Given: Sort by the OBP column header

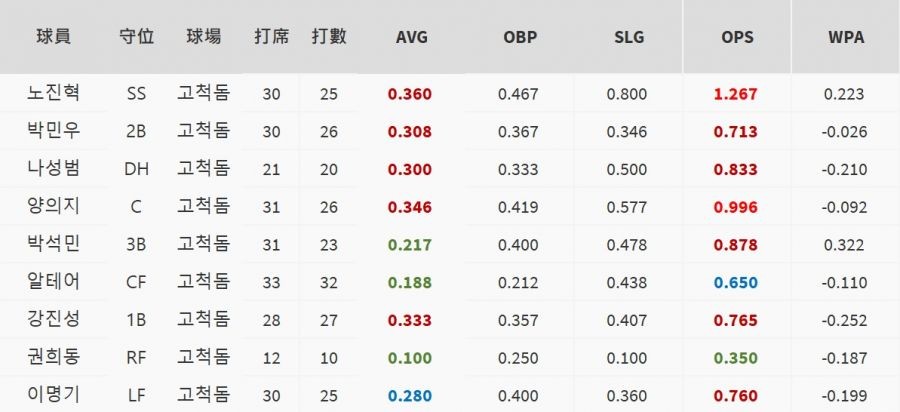Looking at the screenshot, I should pyautogui.click(x=519, y=37).
